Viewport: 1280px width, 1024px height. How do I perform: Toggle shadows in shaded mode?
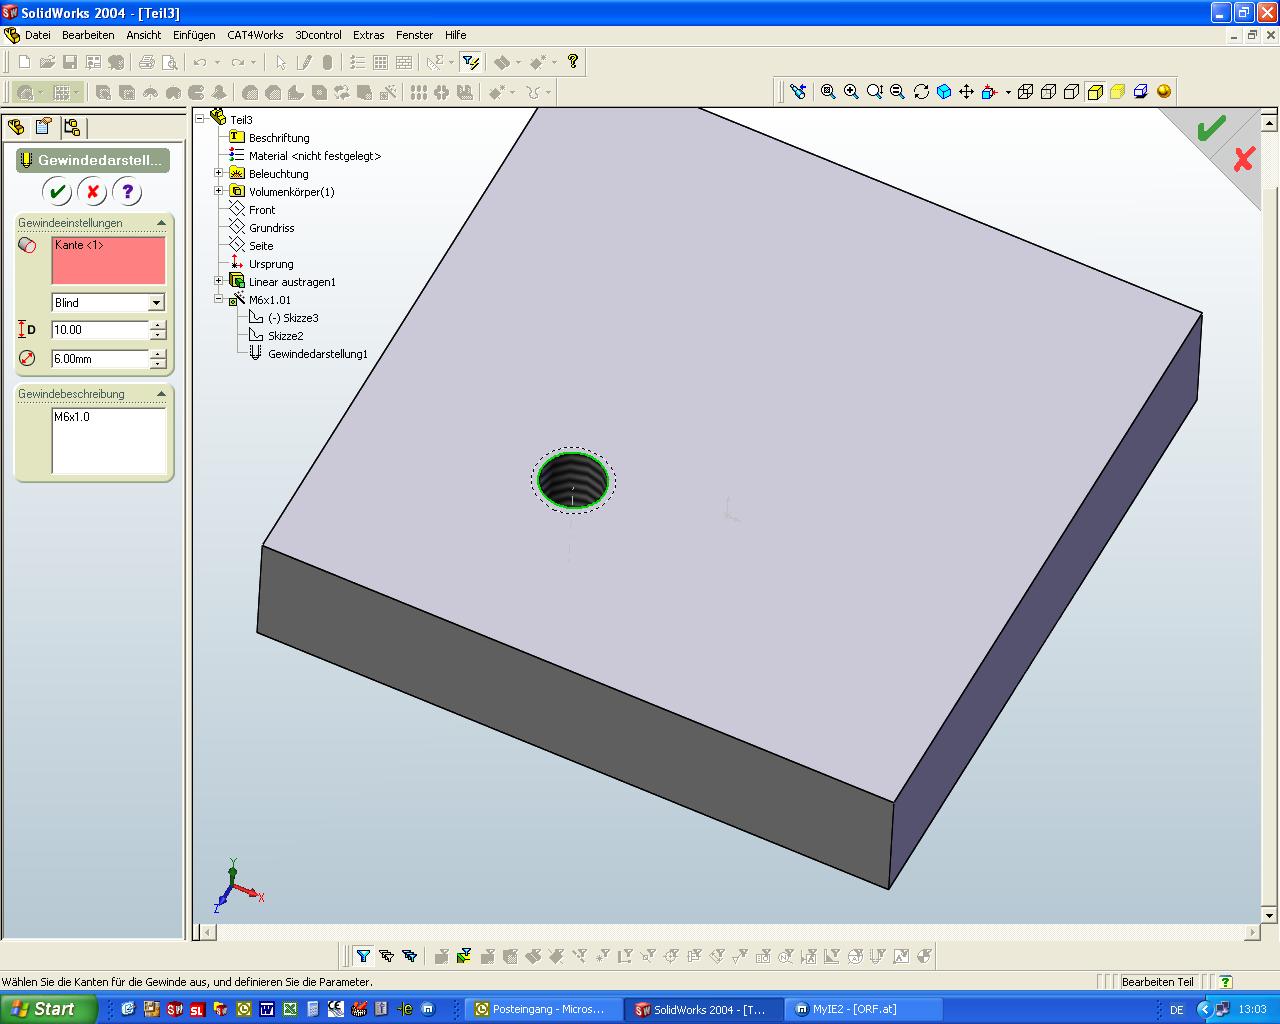(1141, 92)
